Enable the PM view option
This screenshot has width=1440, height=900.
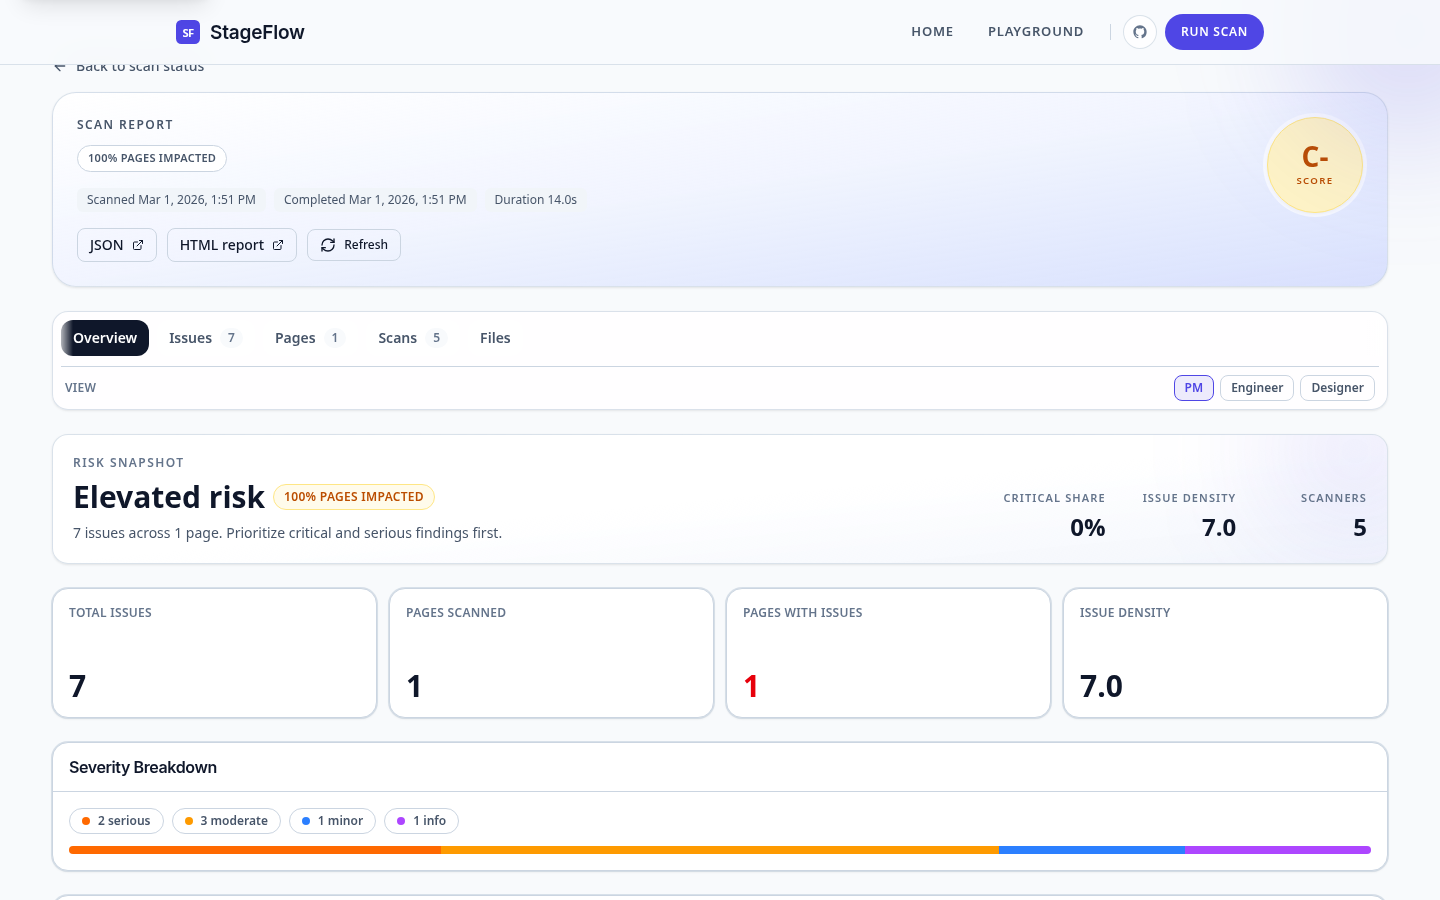tap(1193, 388)
